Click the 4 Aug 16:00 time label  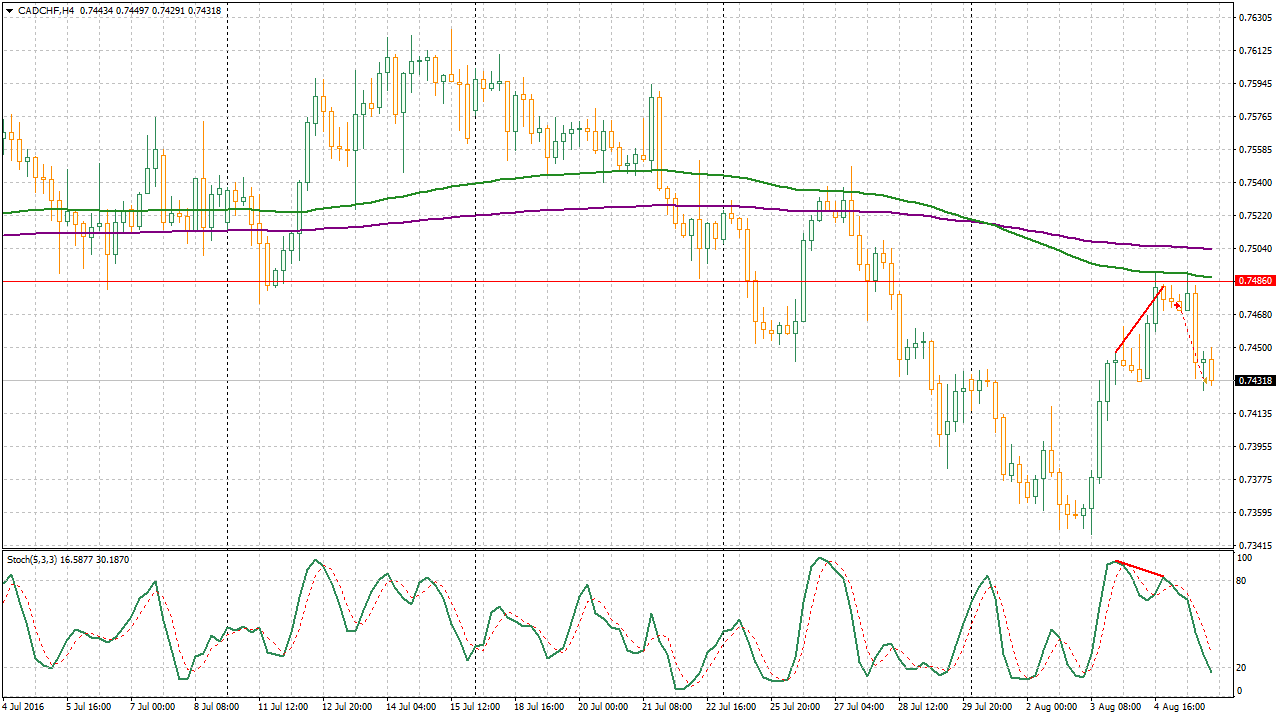pyautogui.click(x=1181, y=707)
